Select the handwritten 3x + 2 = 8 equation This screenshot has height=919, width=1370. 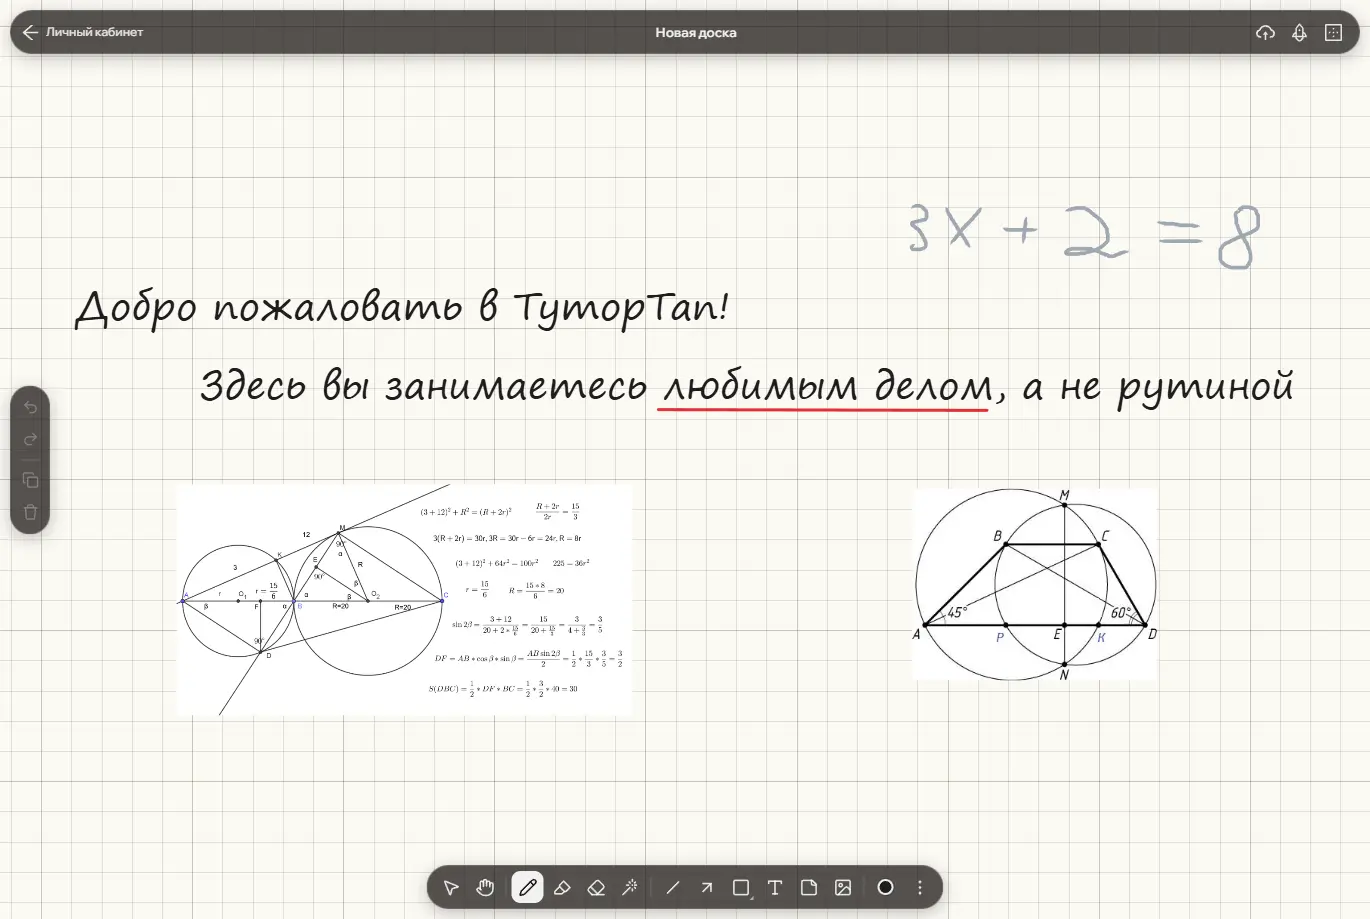[x=1084, y=236]
